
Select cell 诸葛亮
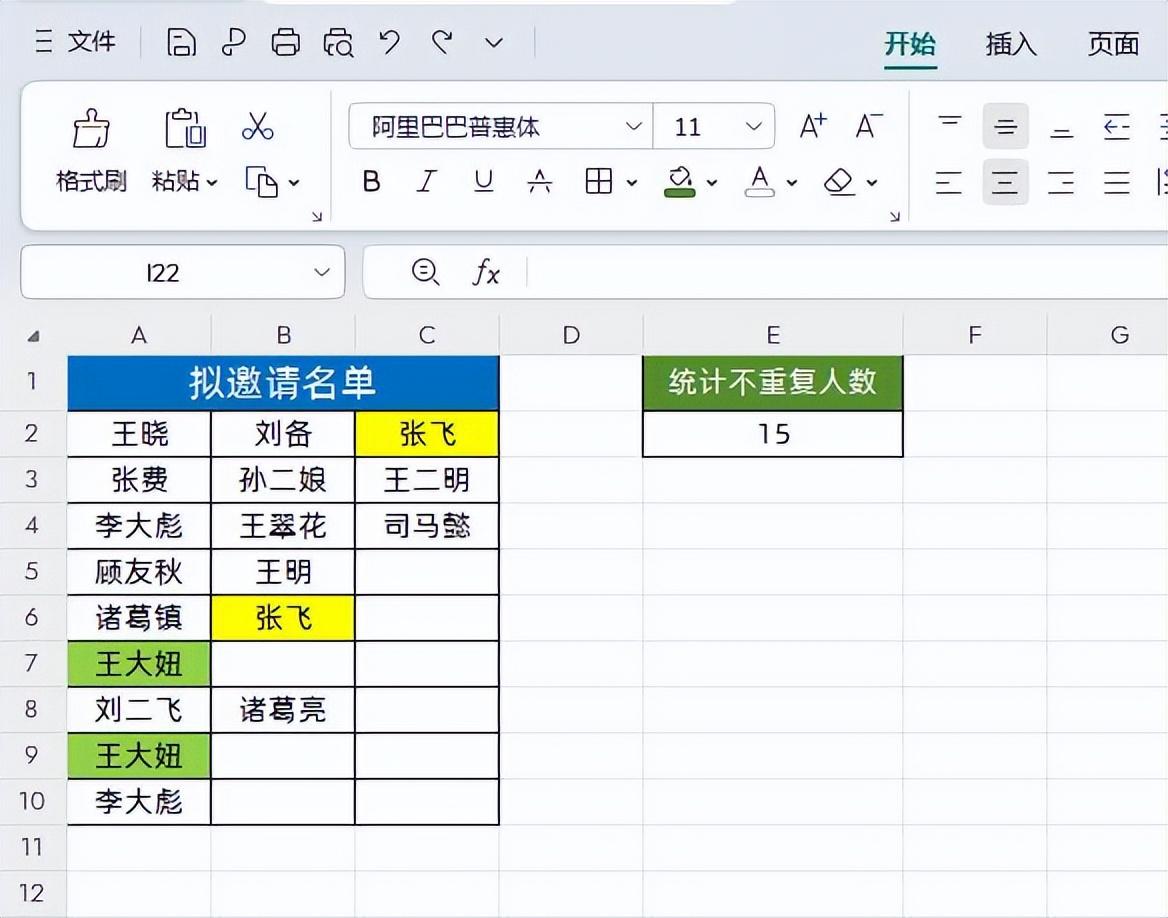[283, 709]
